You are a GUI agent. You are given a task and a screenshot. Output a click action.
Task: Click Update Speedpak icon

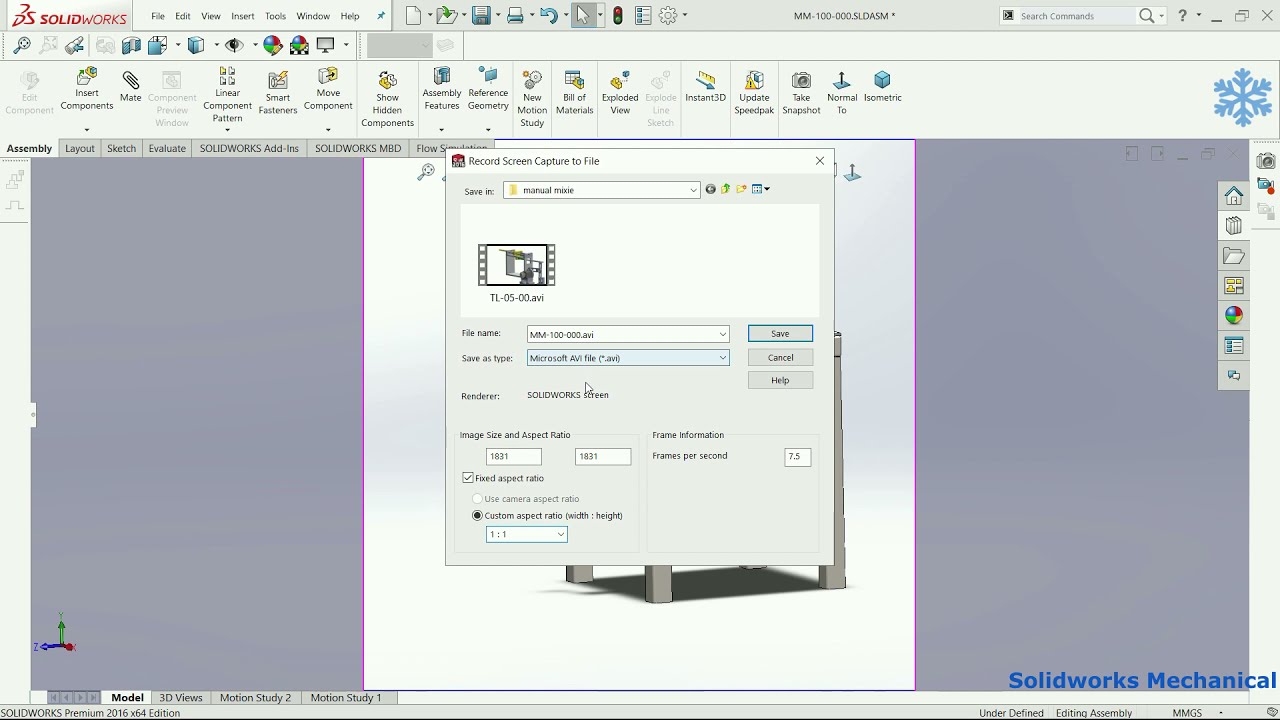point(754,92)
